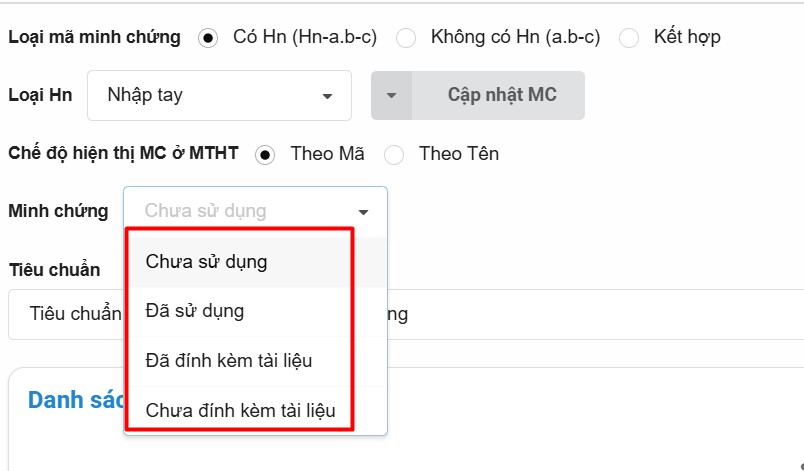Choose 'Chưa sử dụng' from the list
This screenshot has height=471, width=804.
pos(207,262)
